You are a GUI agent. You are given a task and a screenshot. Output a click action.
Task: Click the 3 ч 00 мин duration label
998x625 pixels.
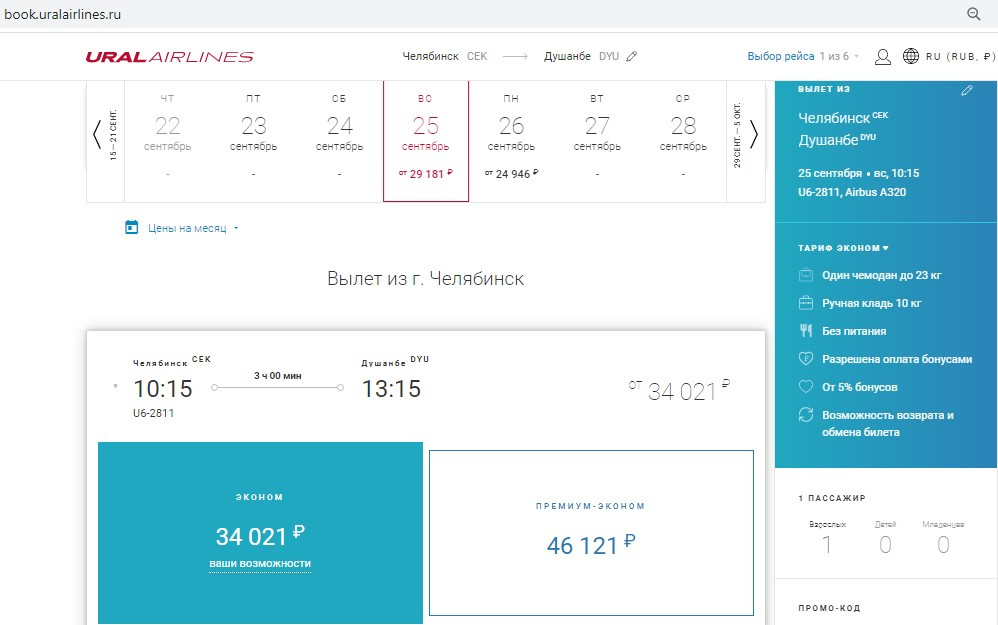coord(278,376)
